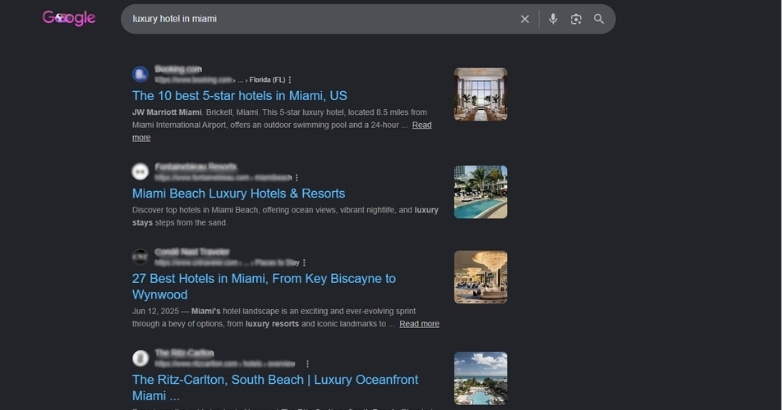
Task: Clear the search box with the X icon
Action: coord(525,19)
